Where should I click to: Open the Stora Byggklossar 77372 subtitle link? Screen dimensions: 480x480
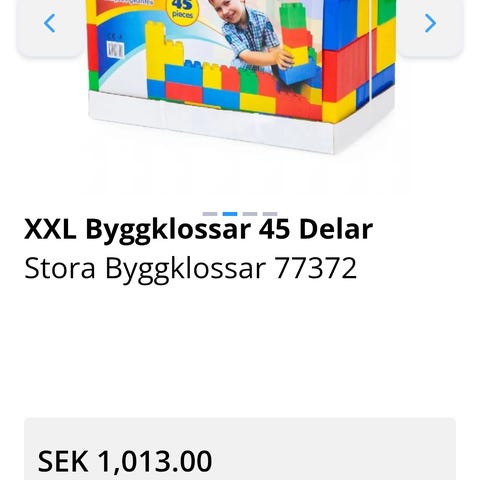point(191,269)
